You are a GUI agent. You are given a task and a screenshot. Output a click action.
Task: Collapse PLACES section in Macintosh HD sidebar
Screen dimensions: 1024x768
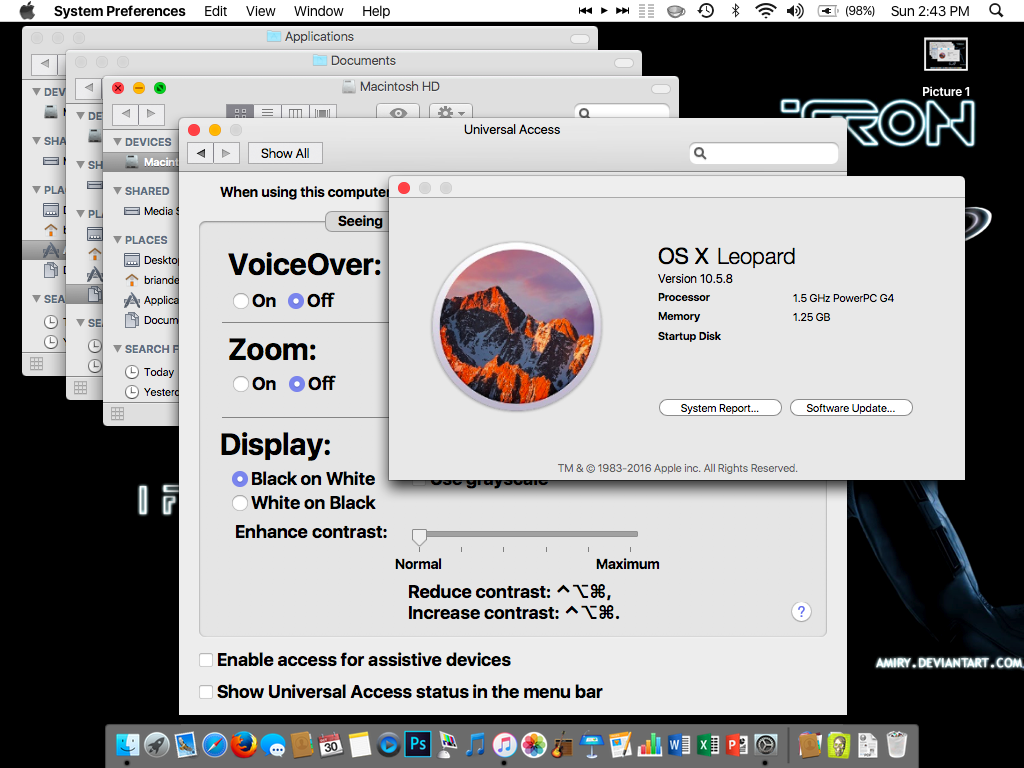(x=118, y=240)
